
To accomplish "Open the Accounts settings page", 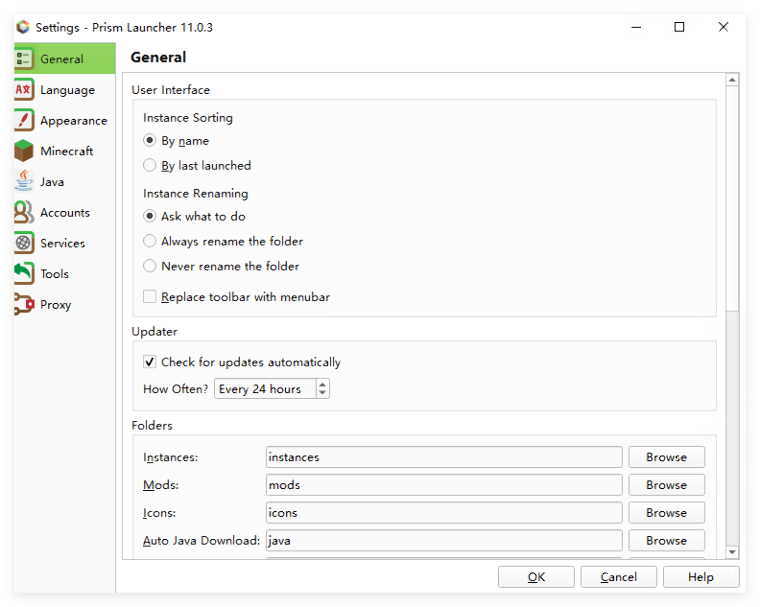I will pos(64,212).
